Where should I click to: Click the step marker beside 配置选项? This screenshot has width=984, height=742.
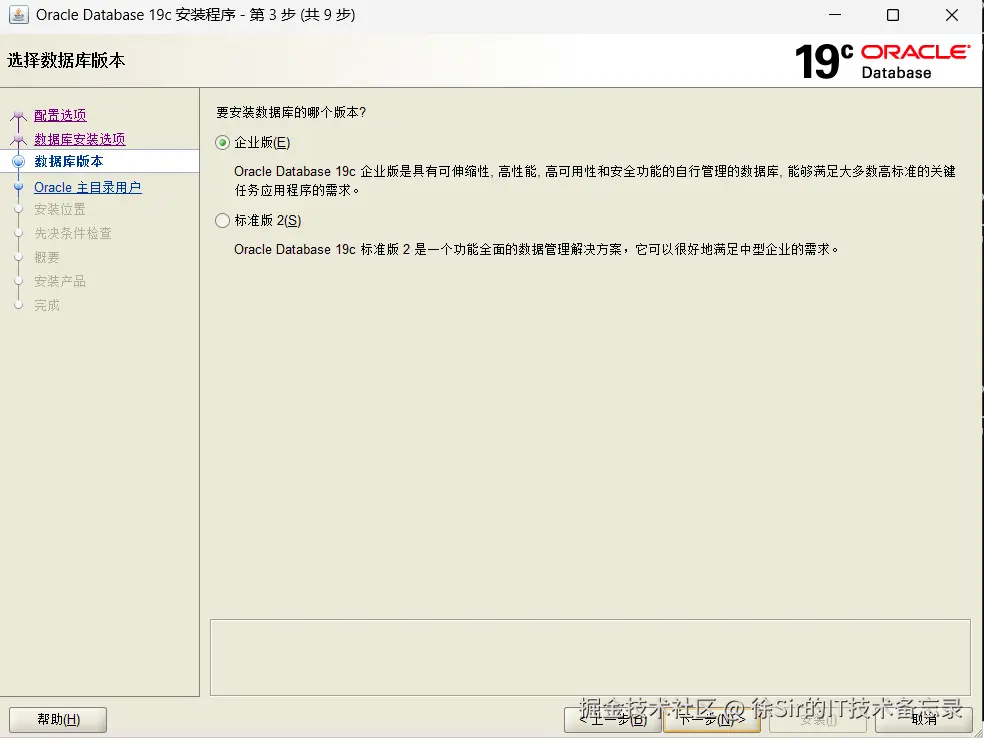(x=18, y=116)
